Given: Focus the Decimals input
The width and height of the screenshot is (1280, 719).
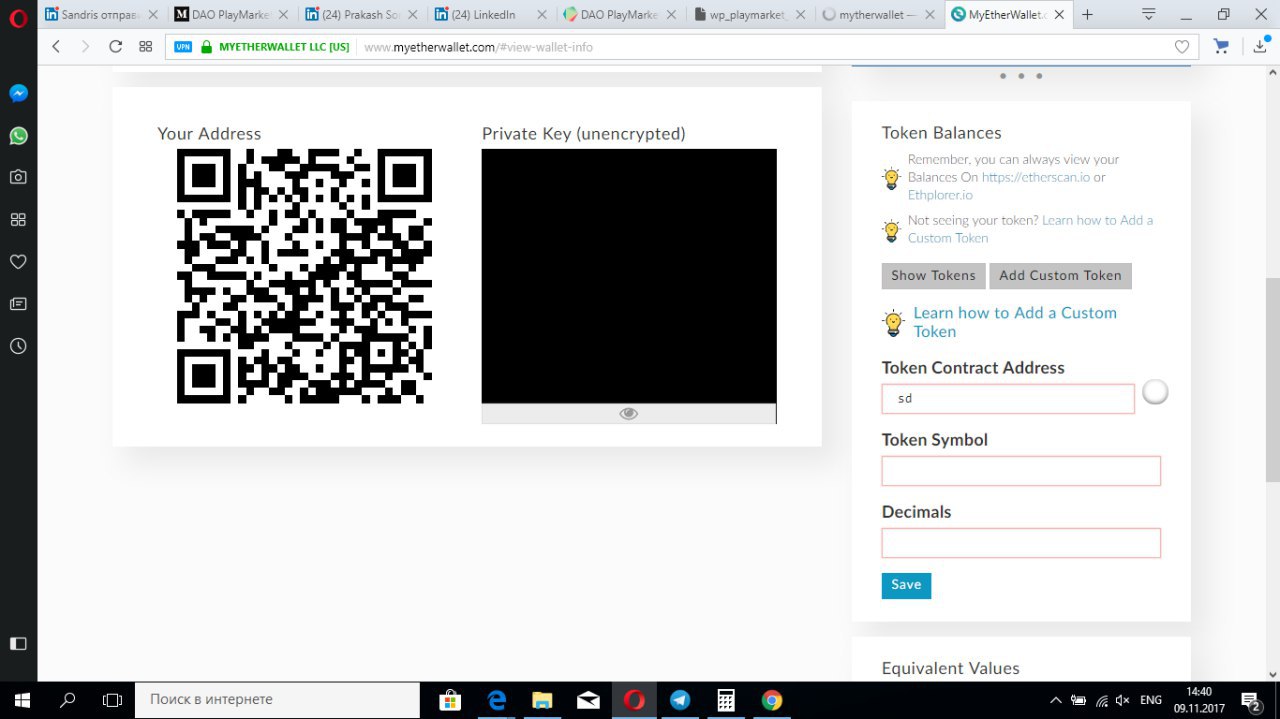Looking at the screenshot, I should (1021, 543).
